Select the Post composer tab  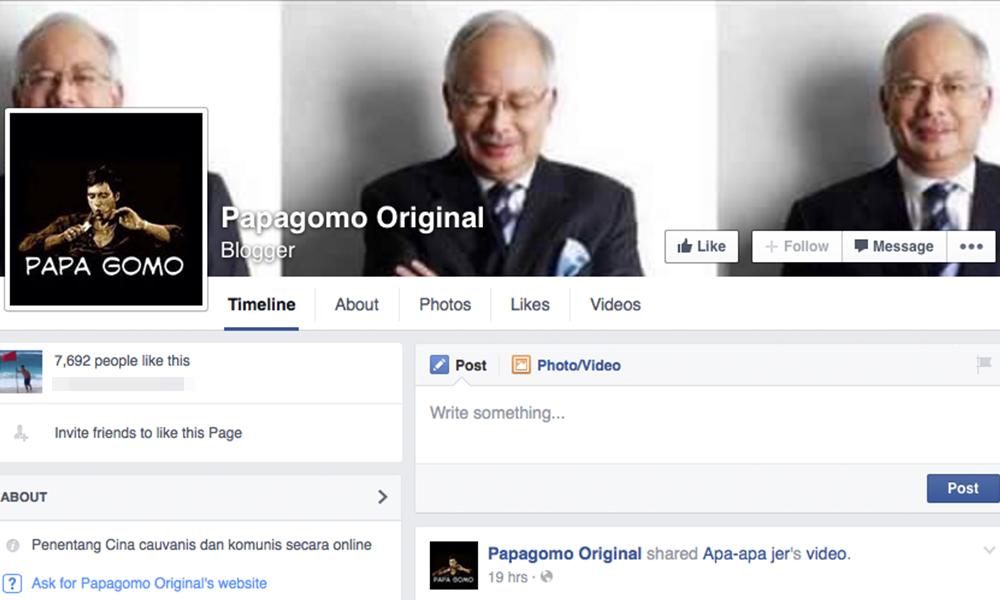pos(458,365)
